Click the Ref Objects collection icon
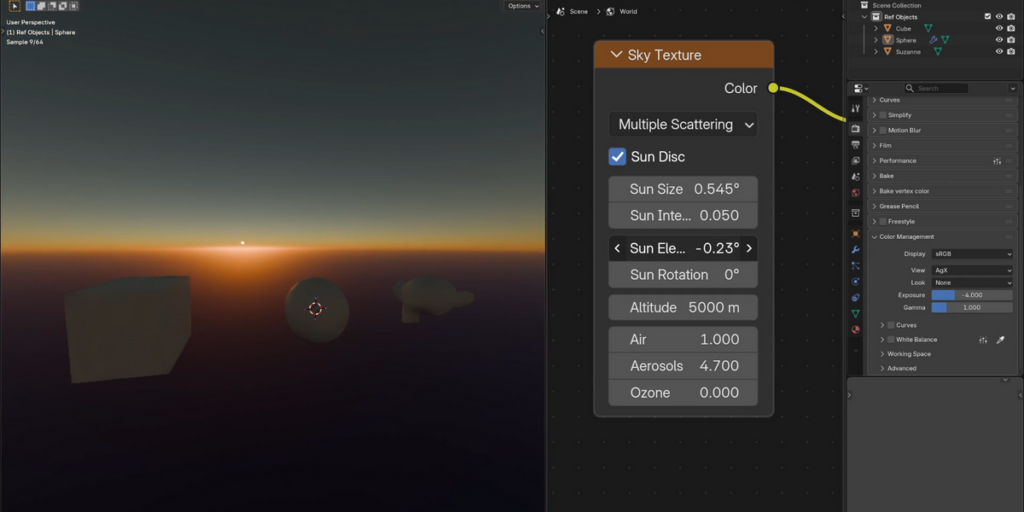 pos(878,17)
